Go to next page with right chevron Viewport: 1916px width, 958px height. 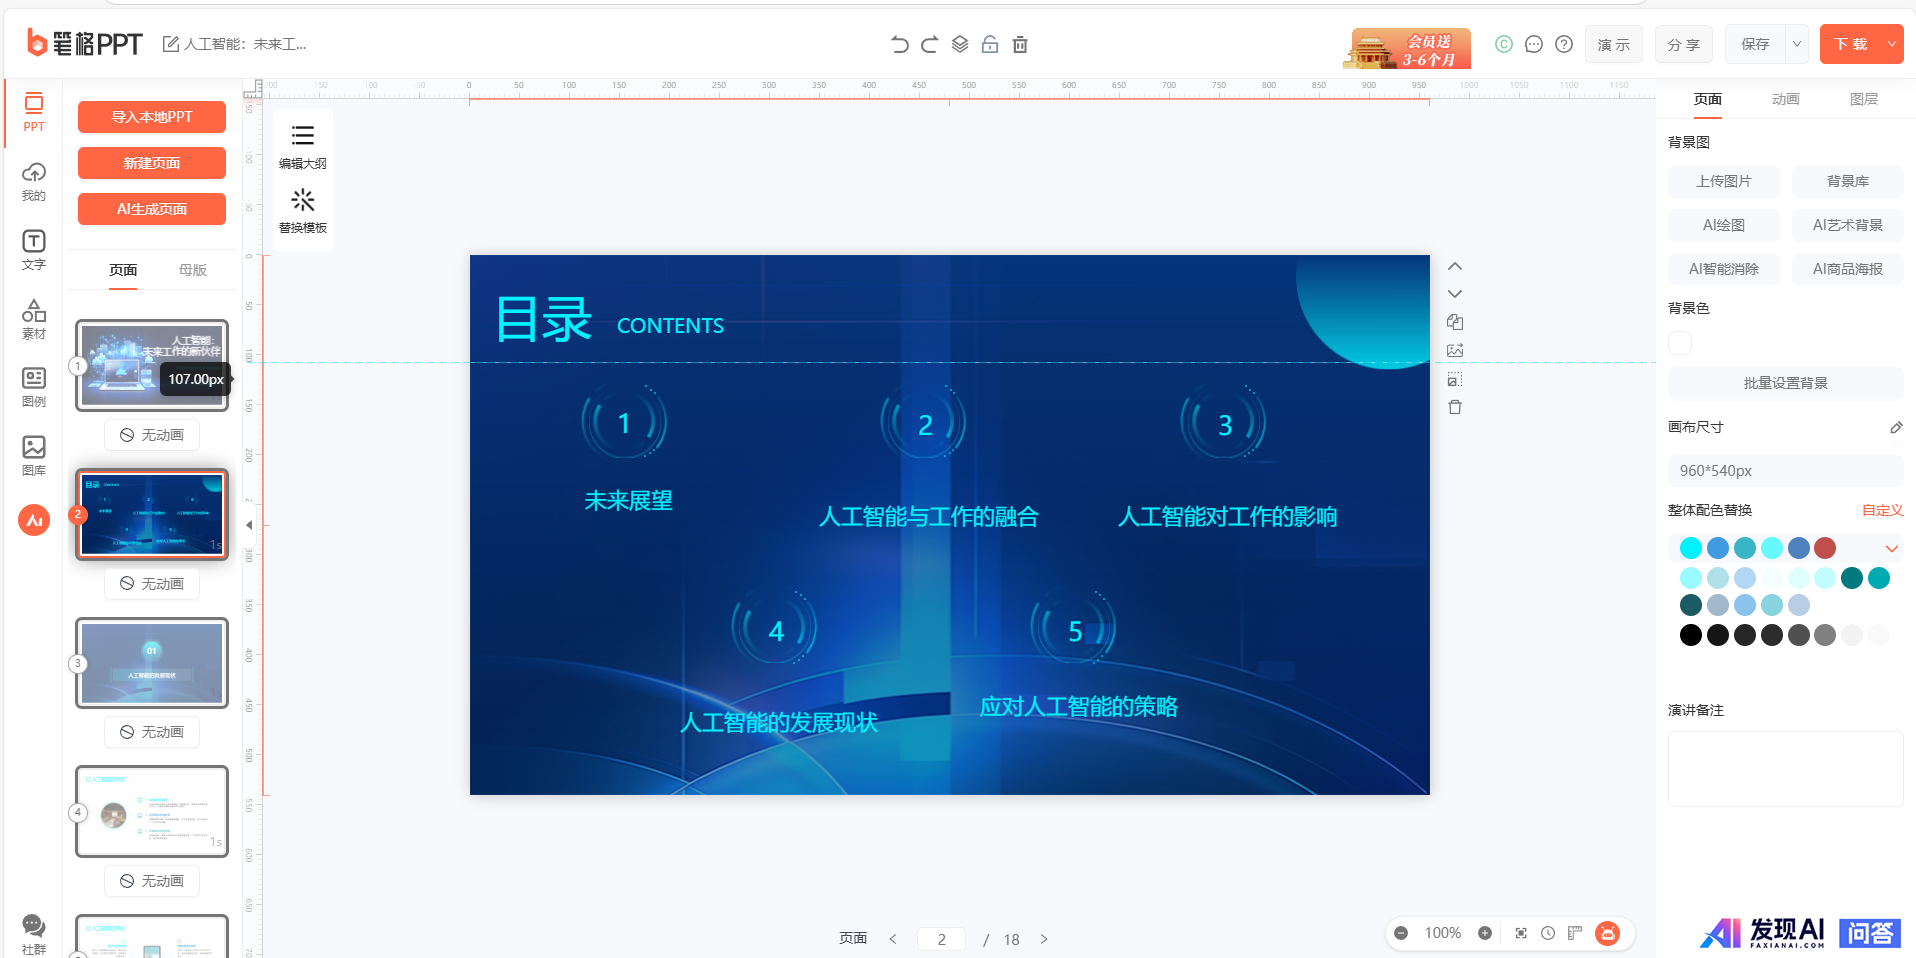1044,939
